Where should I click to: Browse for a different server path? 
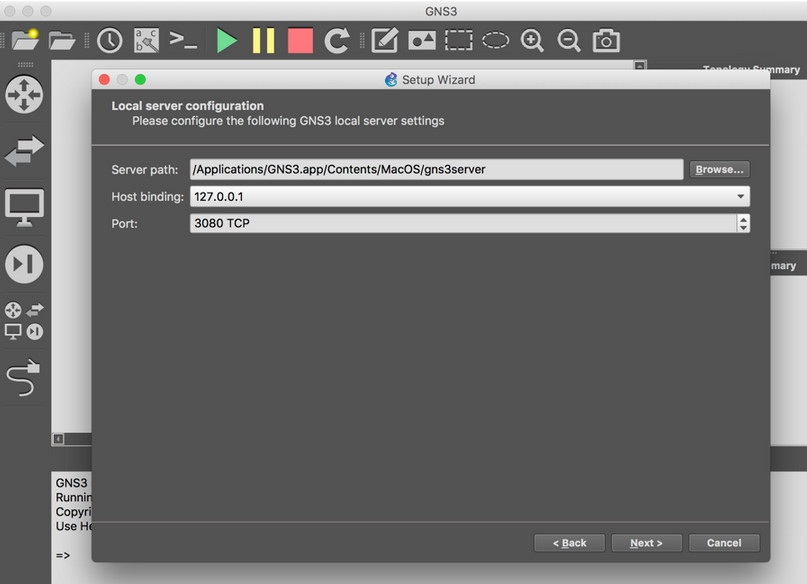tap(719, 169)
